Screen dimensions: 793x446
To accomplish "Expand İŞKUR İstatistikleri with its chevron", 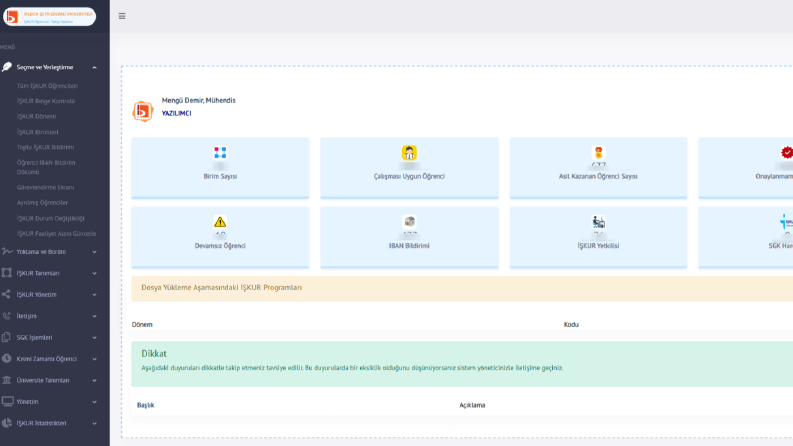I will (95, 423).
